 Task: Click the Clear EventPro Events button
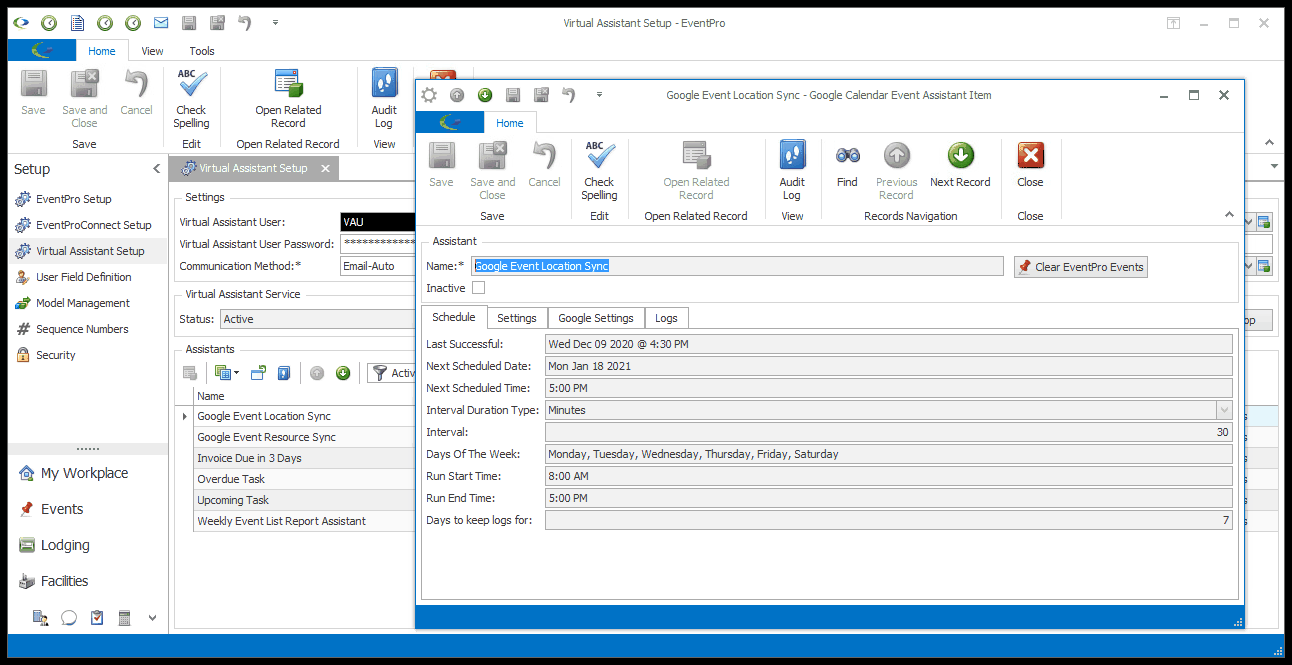[x=1080, y=267]
